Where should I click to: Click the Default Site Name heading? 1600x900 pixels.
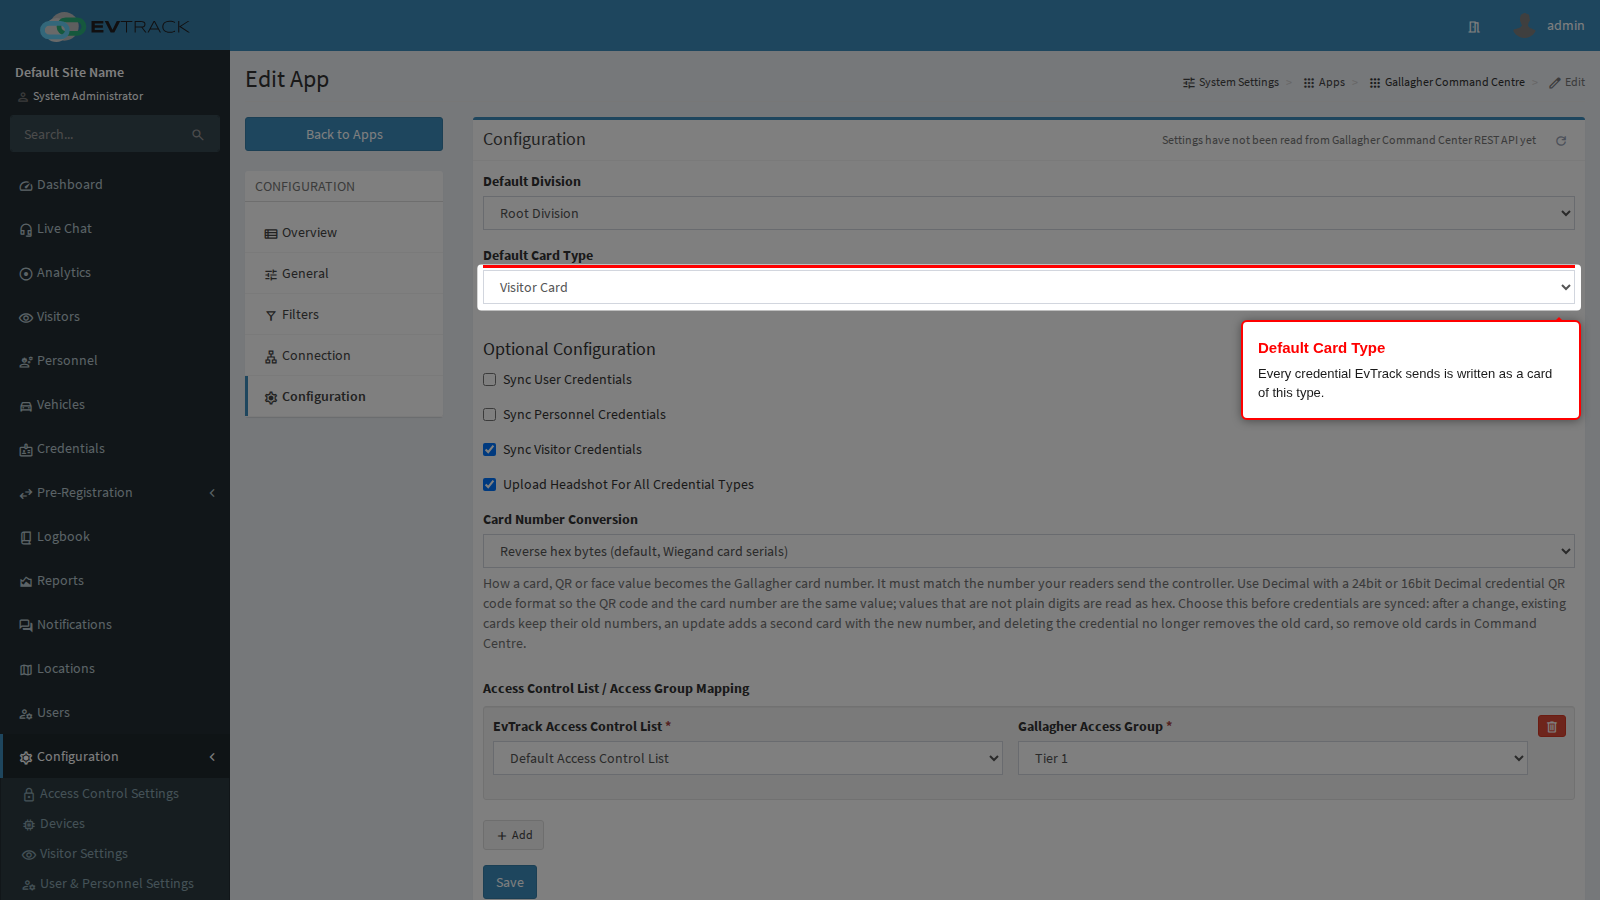click(70, 72)
